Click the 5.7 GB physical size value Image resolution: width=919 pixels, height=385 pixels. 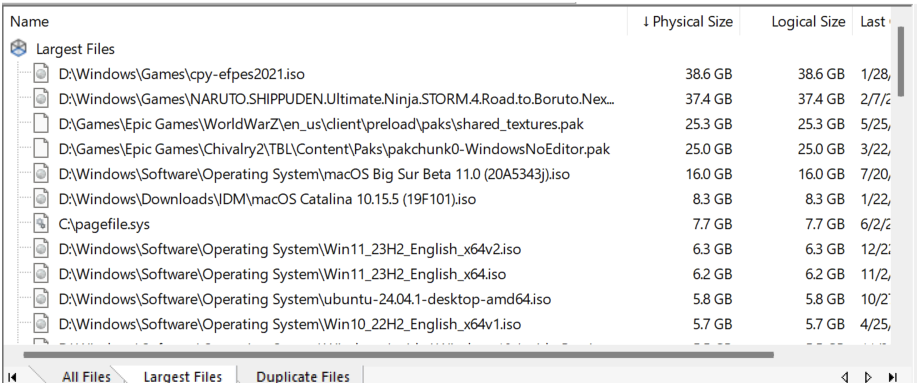(714, 324)
